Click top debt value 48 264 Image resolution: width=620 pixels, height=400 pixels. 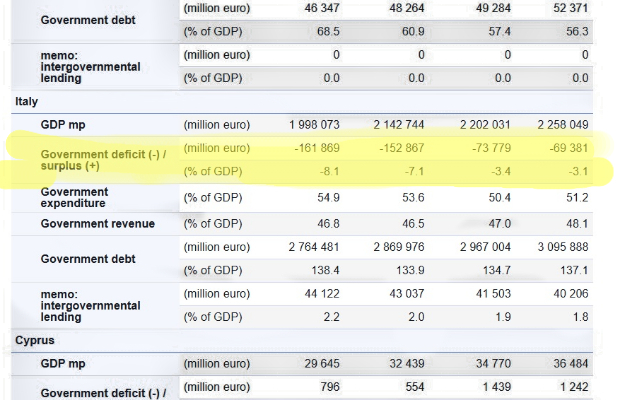click(x=407, y=8)
